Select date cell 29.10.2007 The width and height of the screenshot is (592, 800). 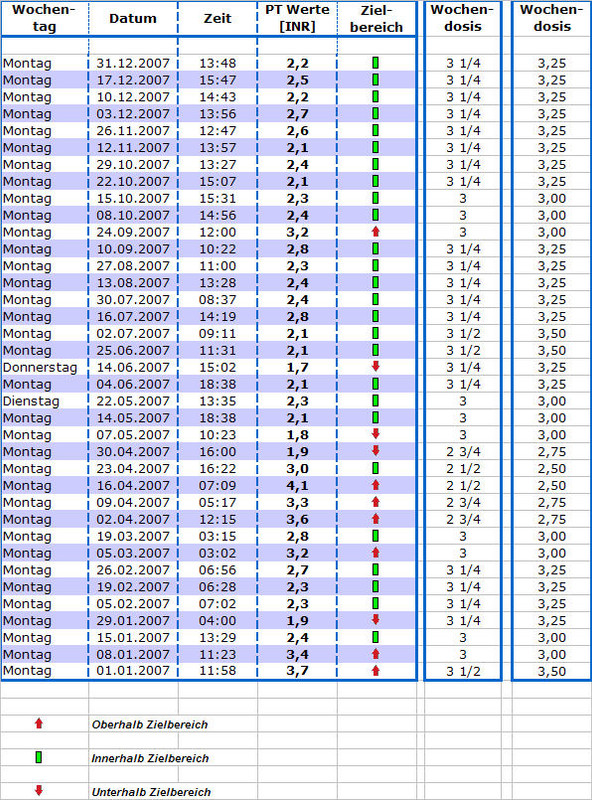point(133,165)
